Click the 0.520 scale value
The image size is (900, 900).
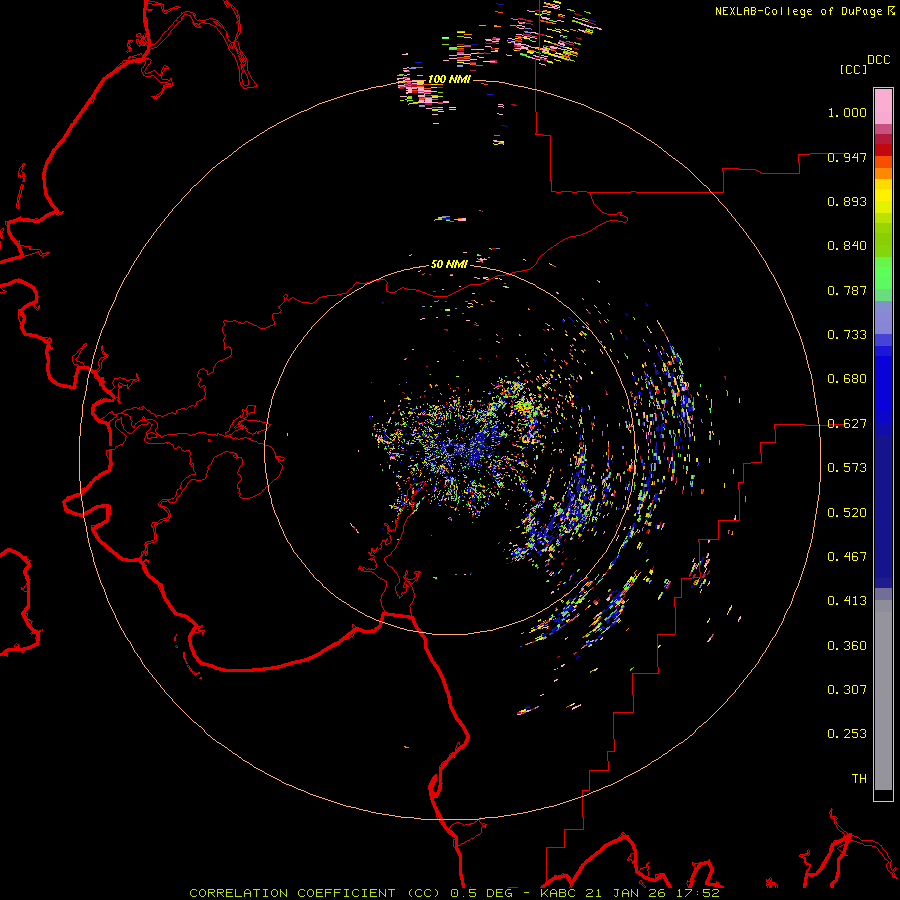tap(847, 513)
